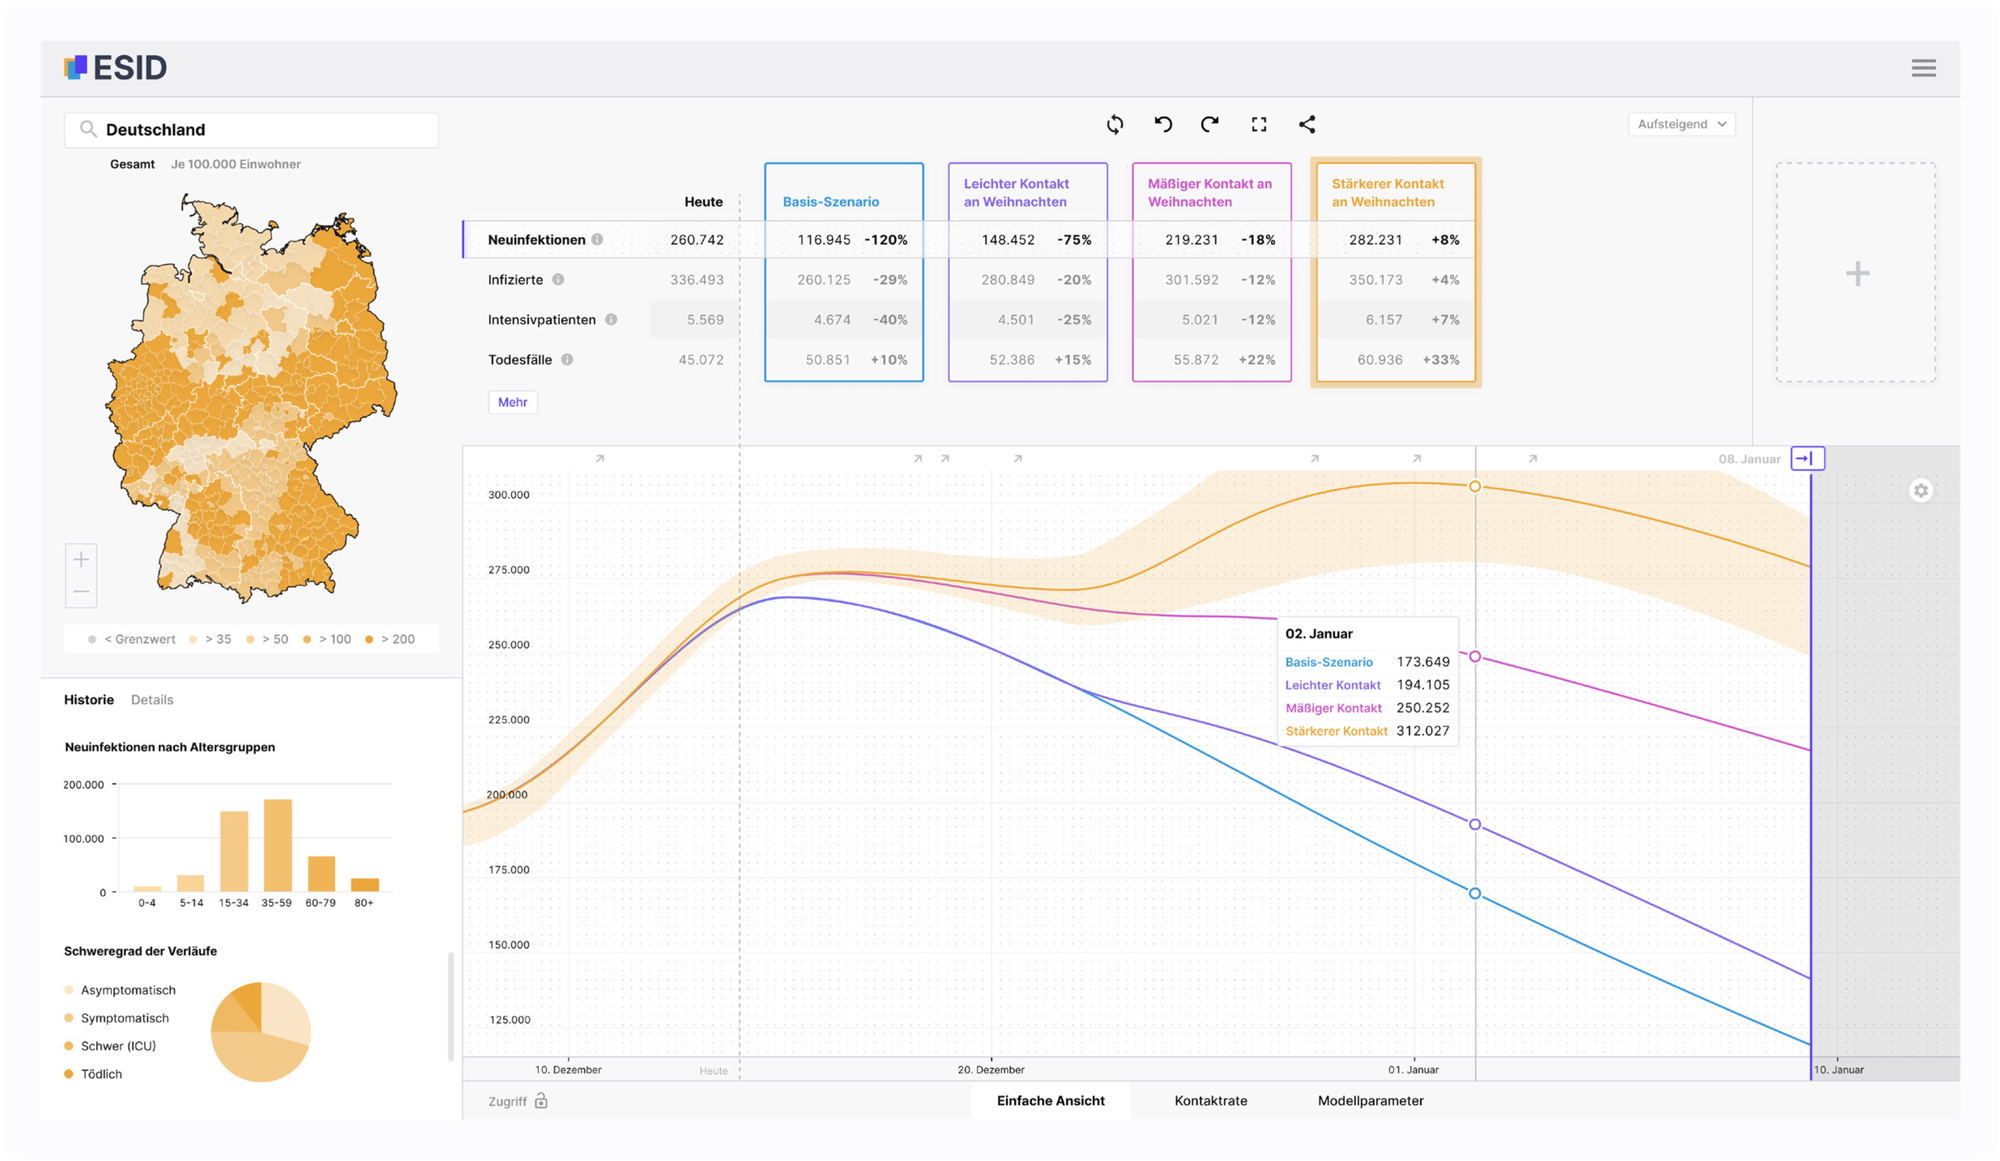Click the refresh/sync icon in toolbar
Screen dimensions: 2000x1161
click(x=1115, y=124)
